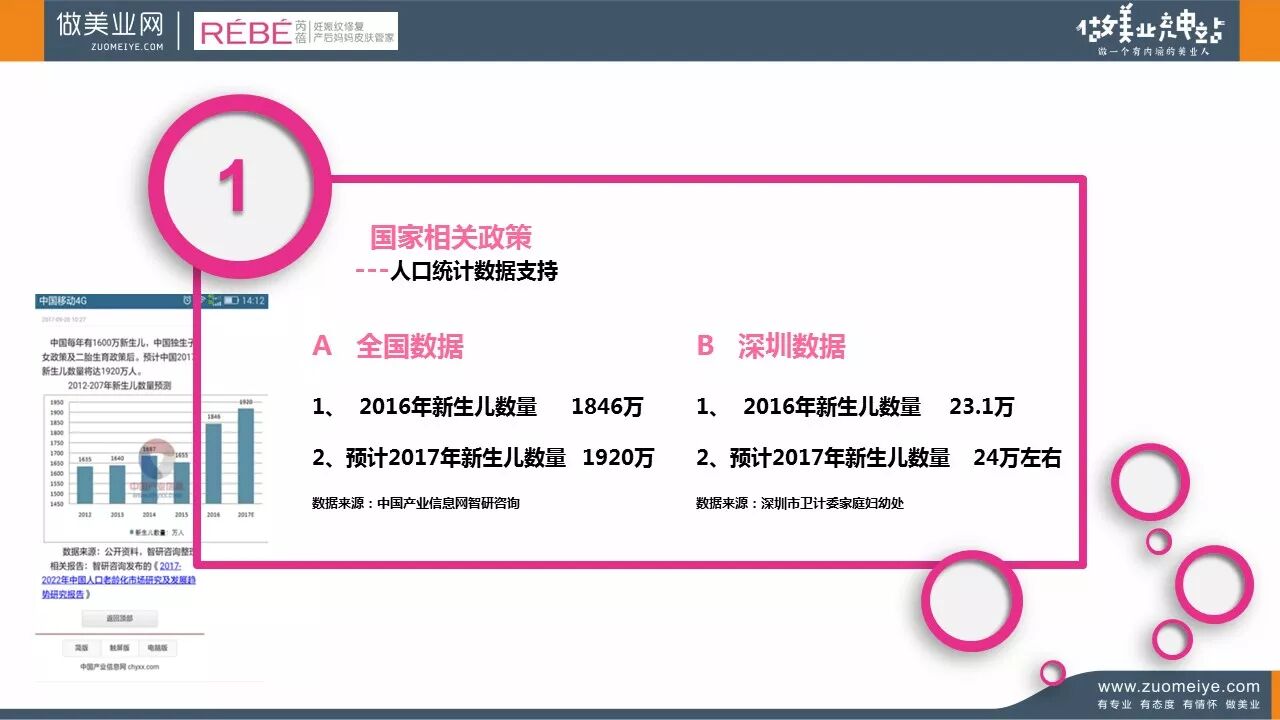Click the 2012 bar labeled 1635
1280x720 pixels.
pos(85,485)
